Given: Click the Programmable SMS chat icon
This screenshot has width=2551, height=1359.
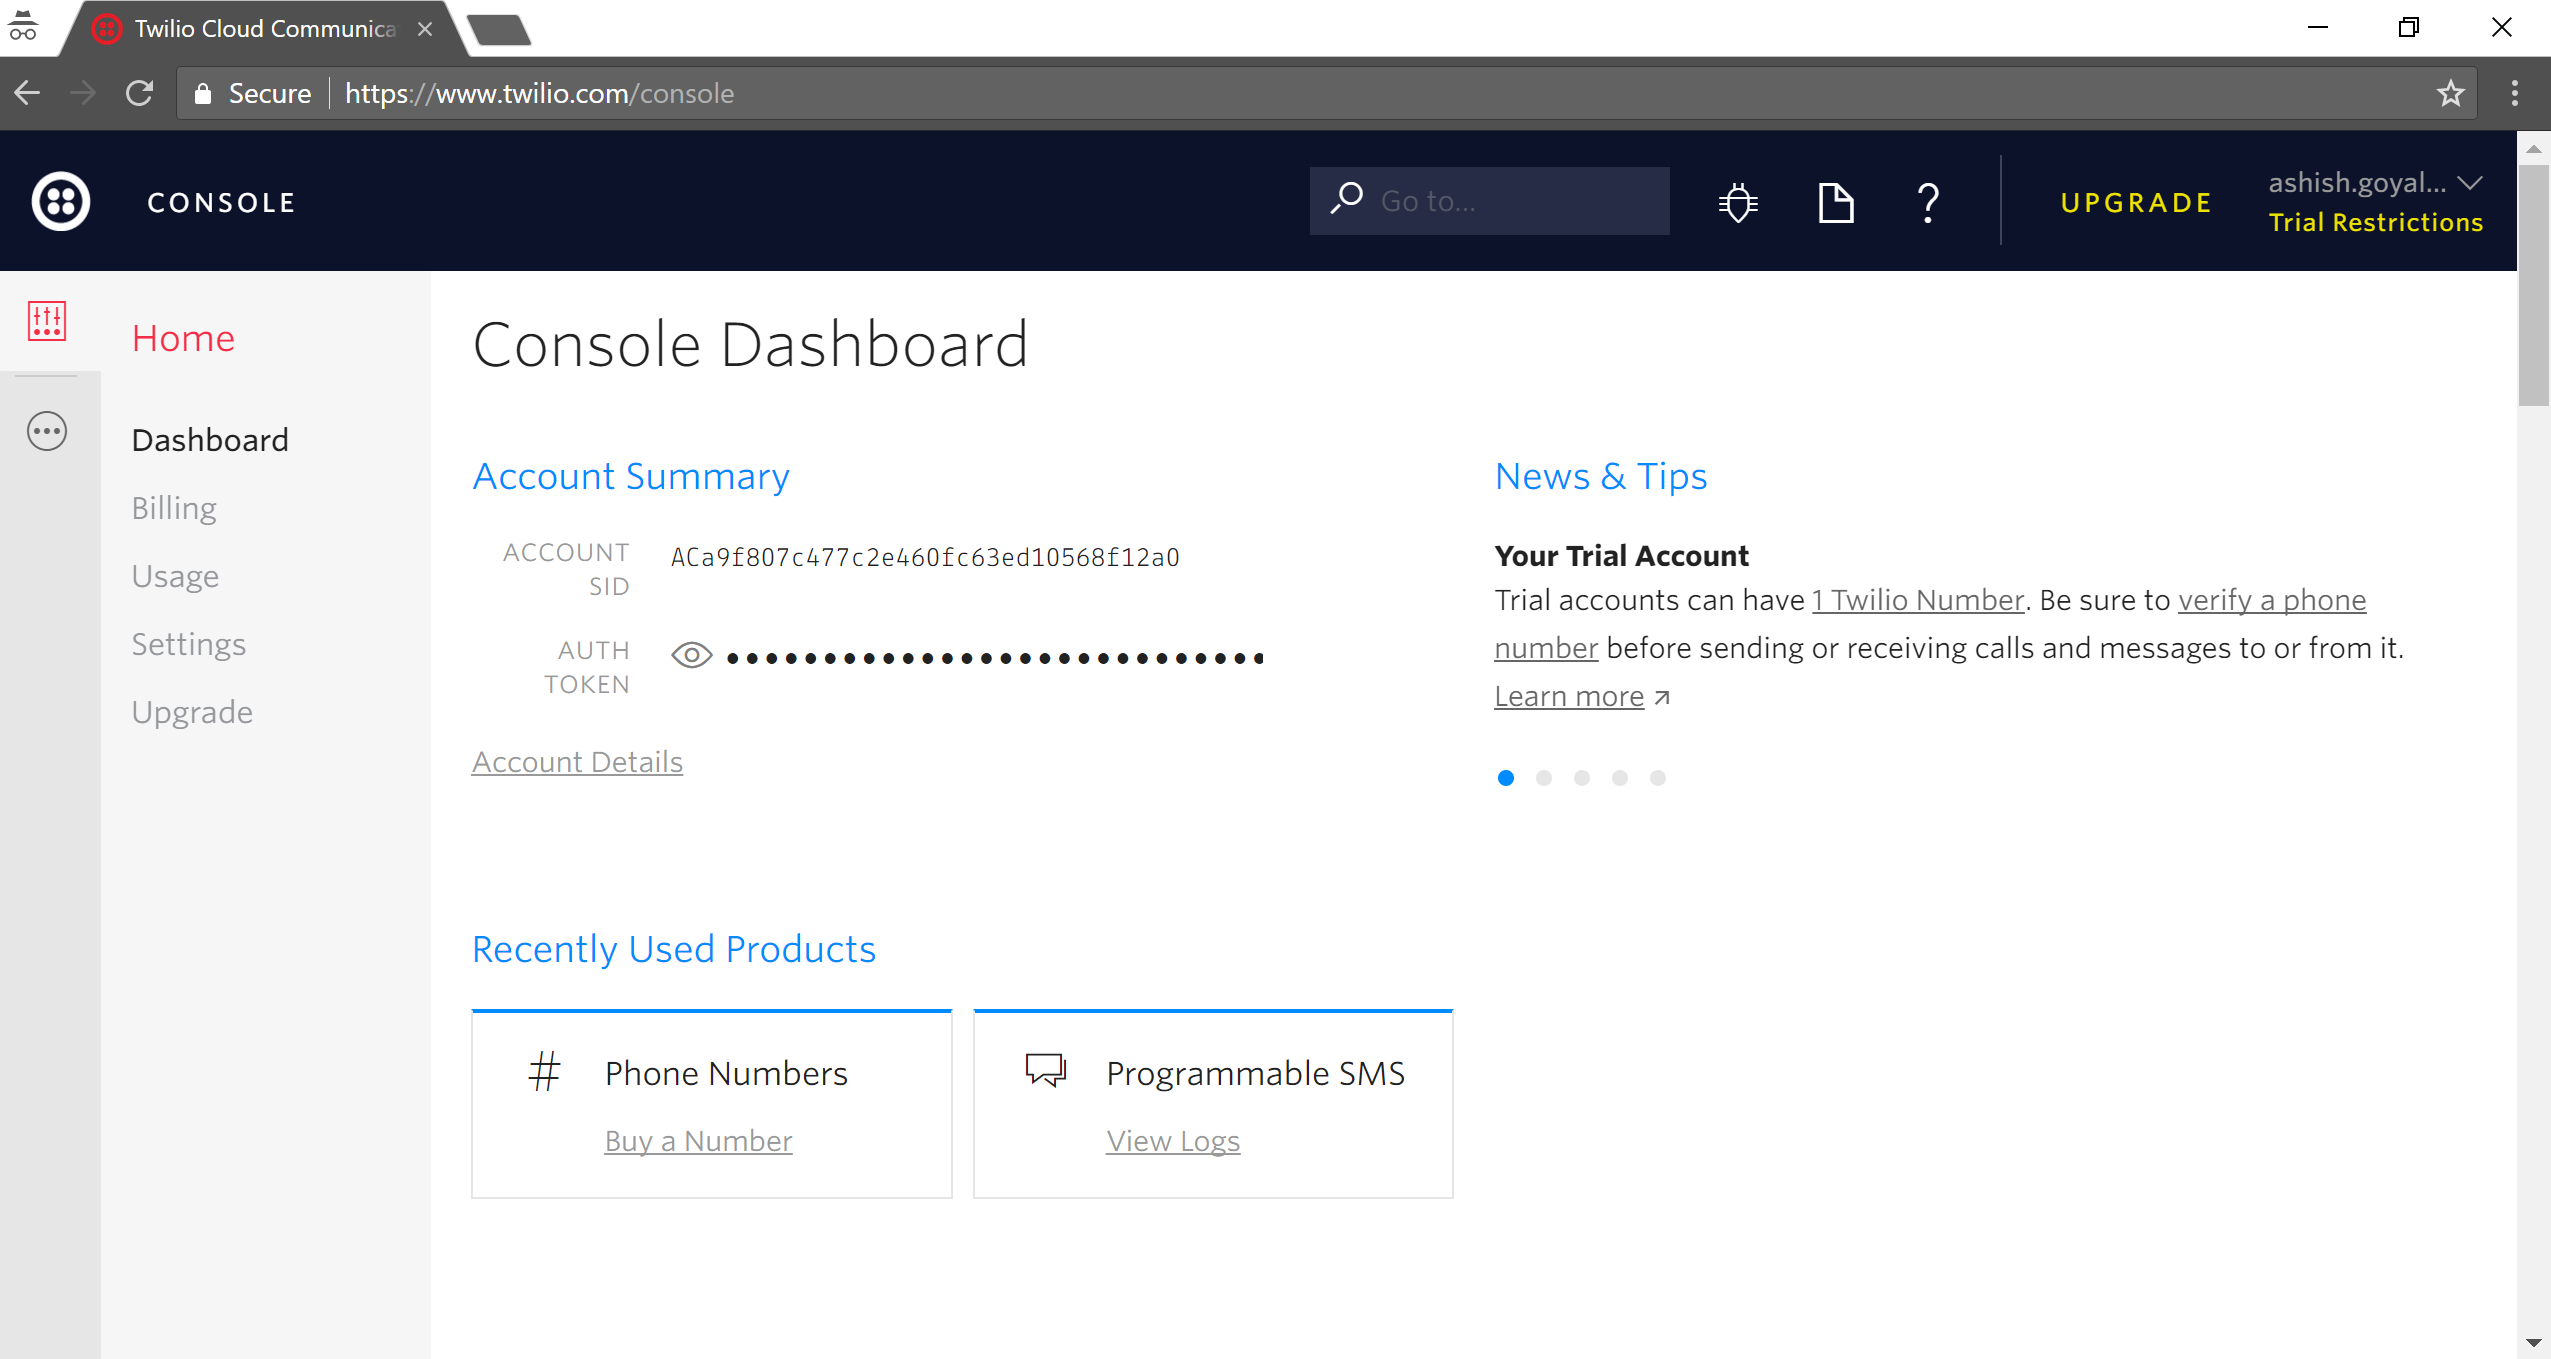Looking at the screenshot, I should (1046, 1070).
